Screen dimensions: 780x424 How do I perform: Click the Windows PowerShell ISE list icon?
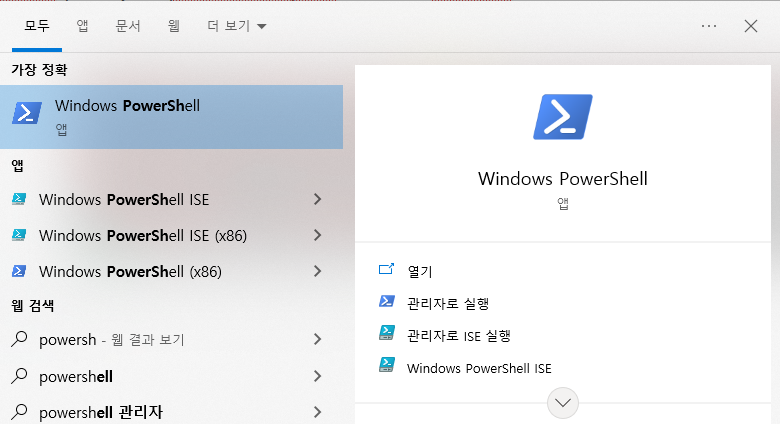point(19,199)
